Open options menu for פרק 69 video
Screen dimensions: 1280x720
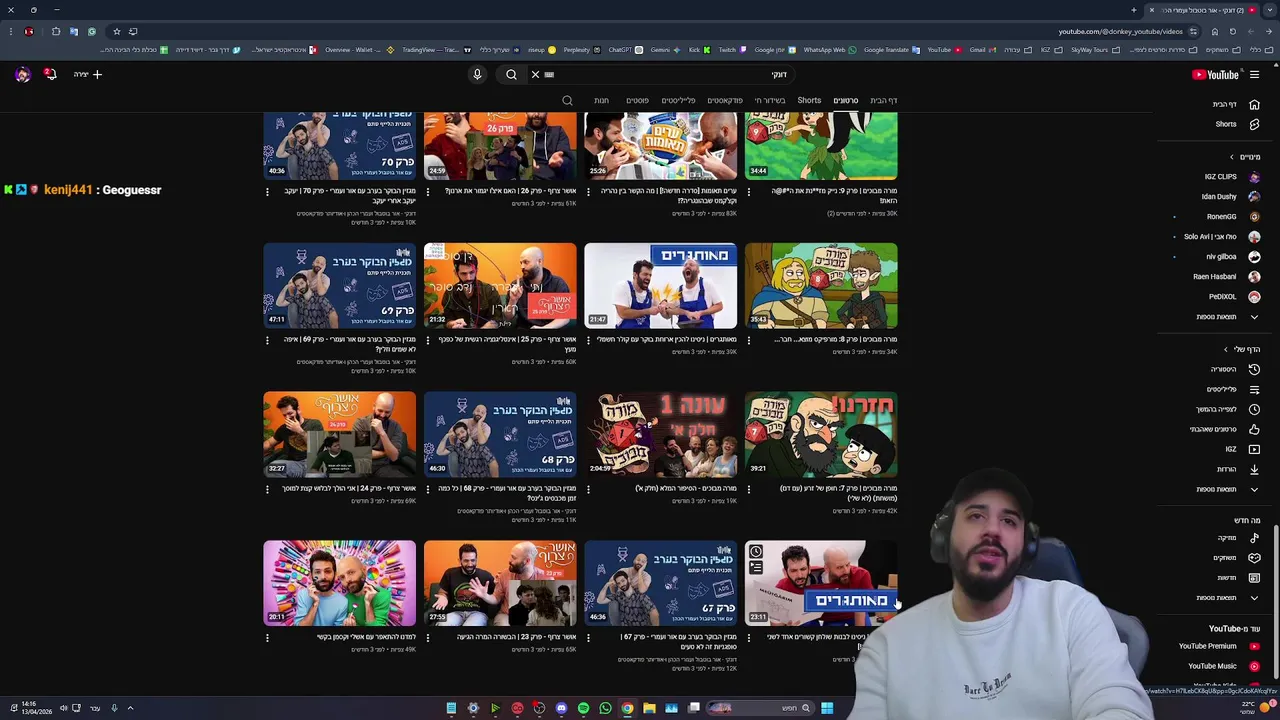click(x=267, y=340)
